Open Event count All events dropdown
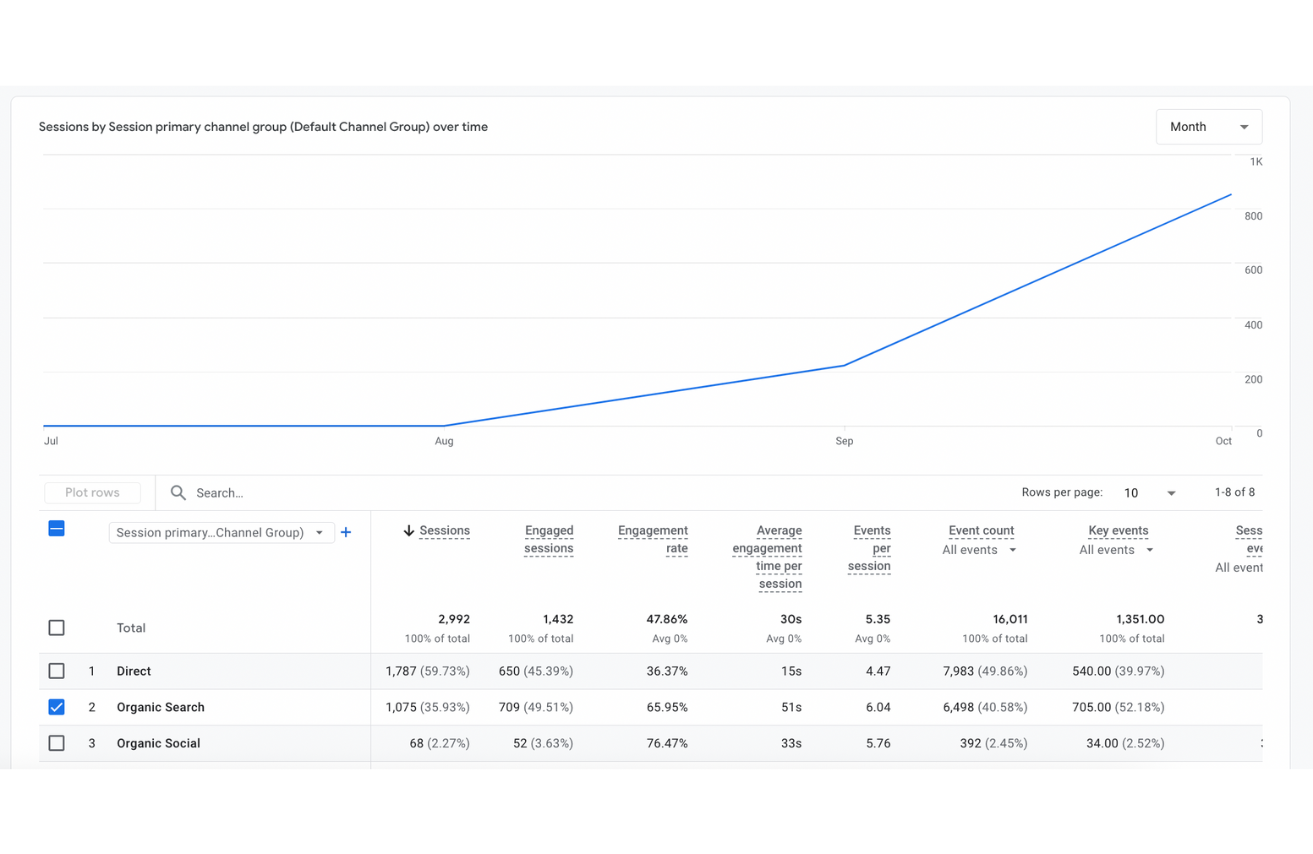This screenshot has height=854, width=1313. [x=979, y=550]
